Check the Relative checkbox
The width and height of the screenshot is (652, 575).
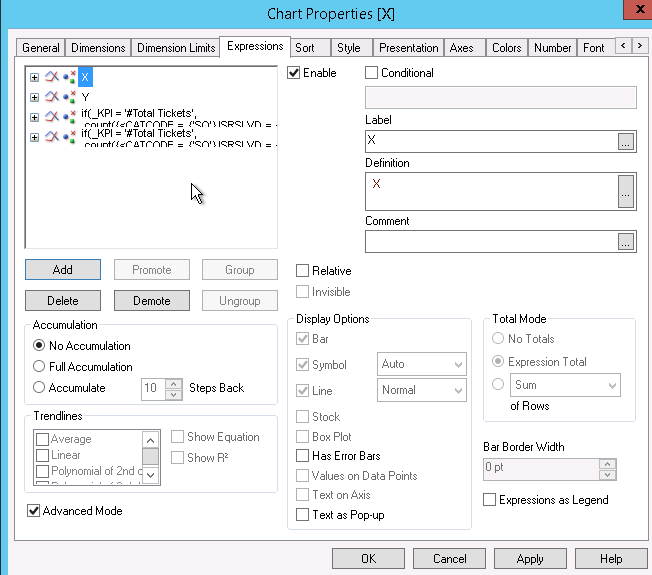click(302, 271)
